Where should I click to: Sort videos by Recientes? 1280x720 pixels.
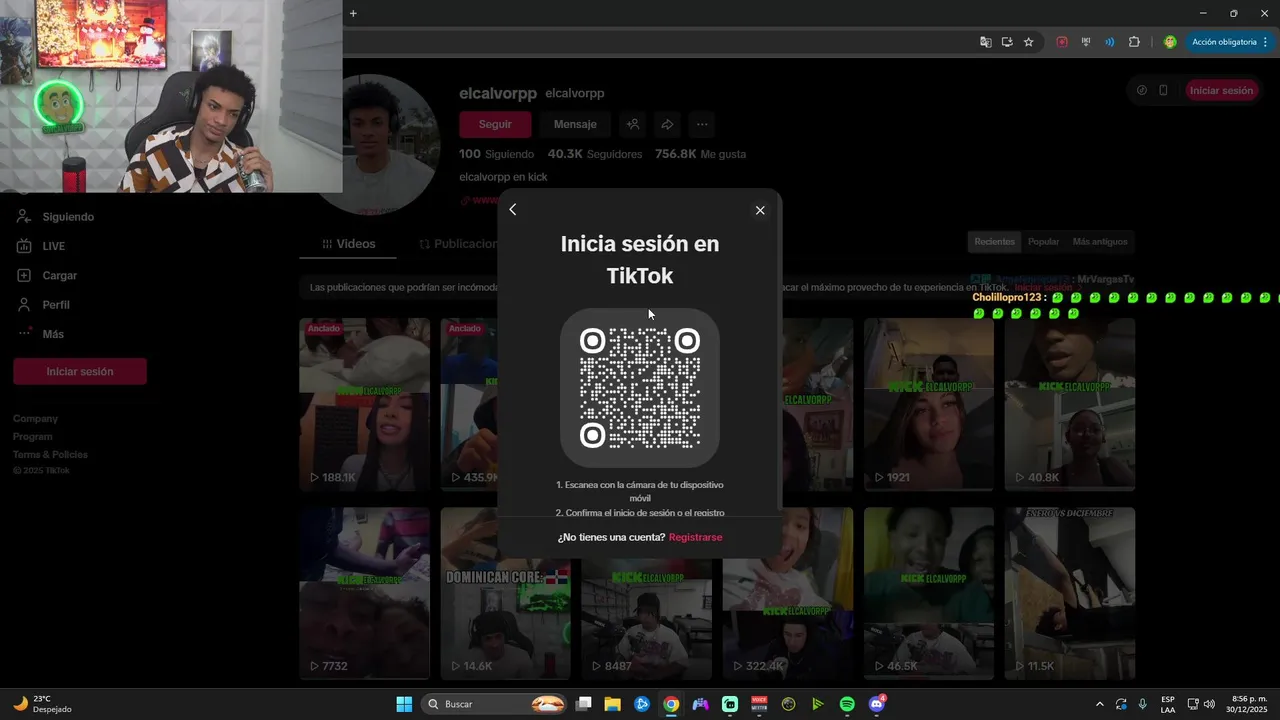pyautogui.click(x=995, y=242)
